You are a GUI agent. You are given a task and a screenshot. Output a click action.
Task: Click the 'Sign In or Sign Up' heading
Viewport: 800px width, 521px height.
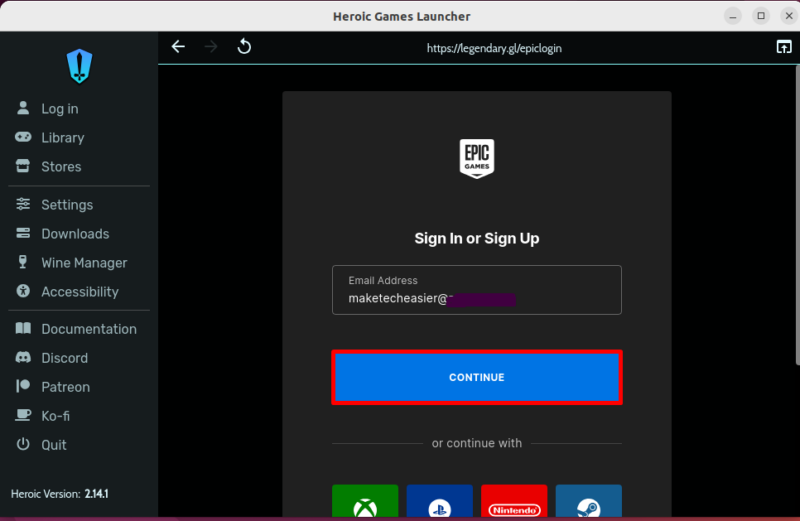pos(477,238)
